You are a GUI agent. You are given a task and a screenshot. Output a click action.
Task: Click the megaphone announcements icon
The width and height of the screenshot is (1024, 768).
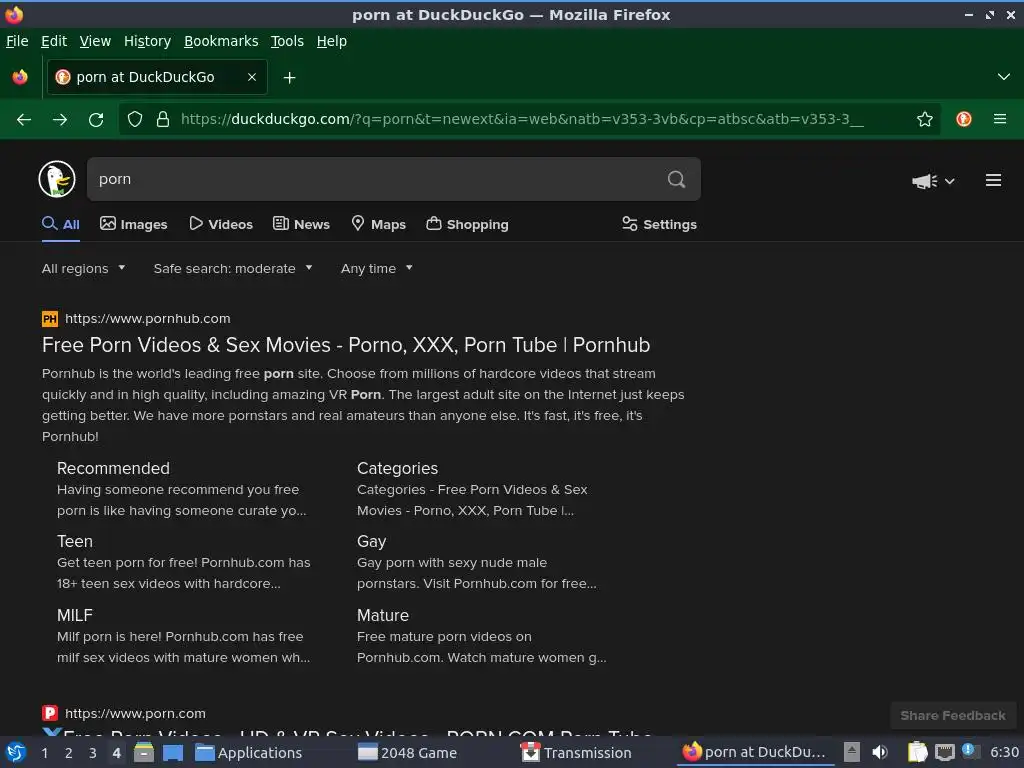[x=924, y=181]
